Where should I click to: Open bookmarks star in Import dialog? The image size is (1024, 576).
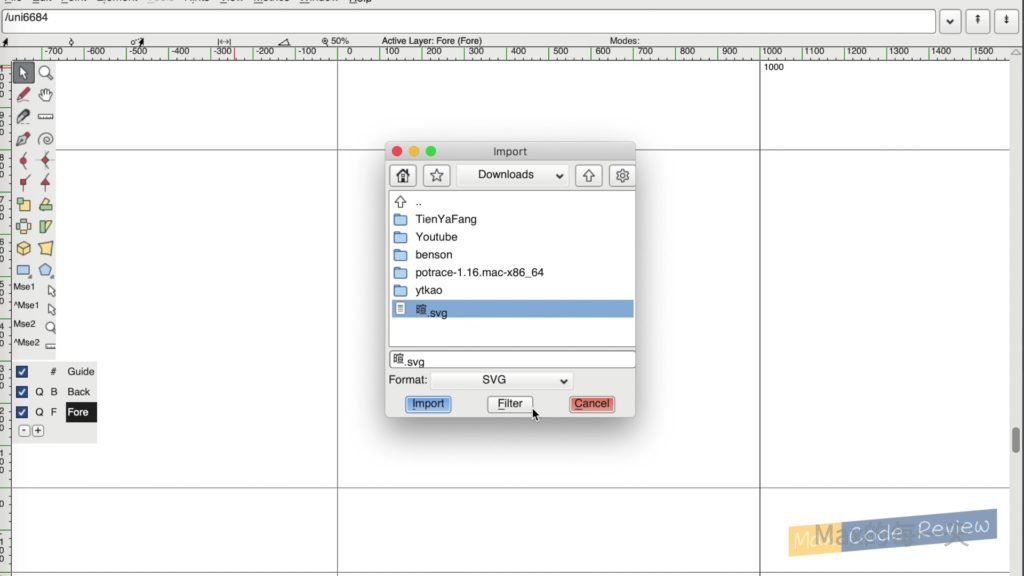pyautogui.click(x=437, y=176)
